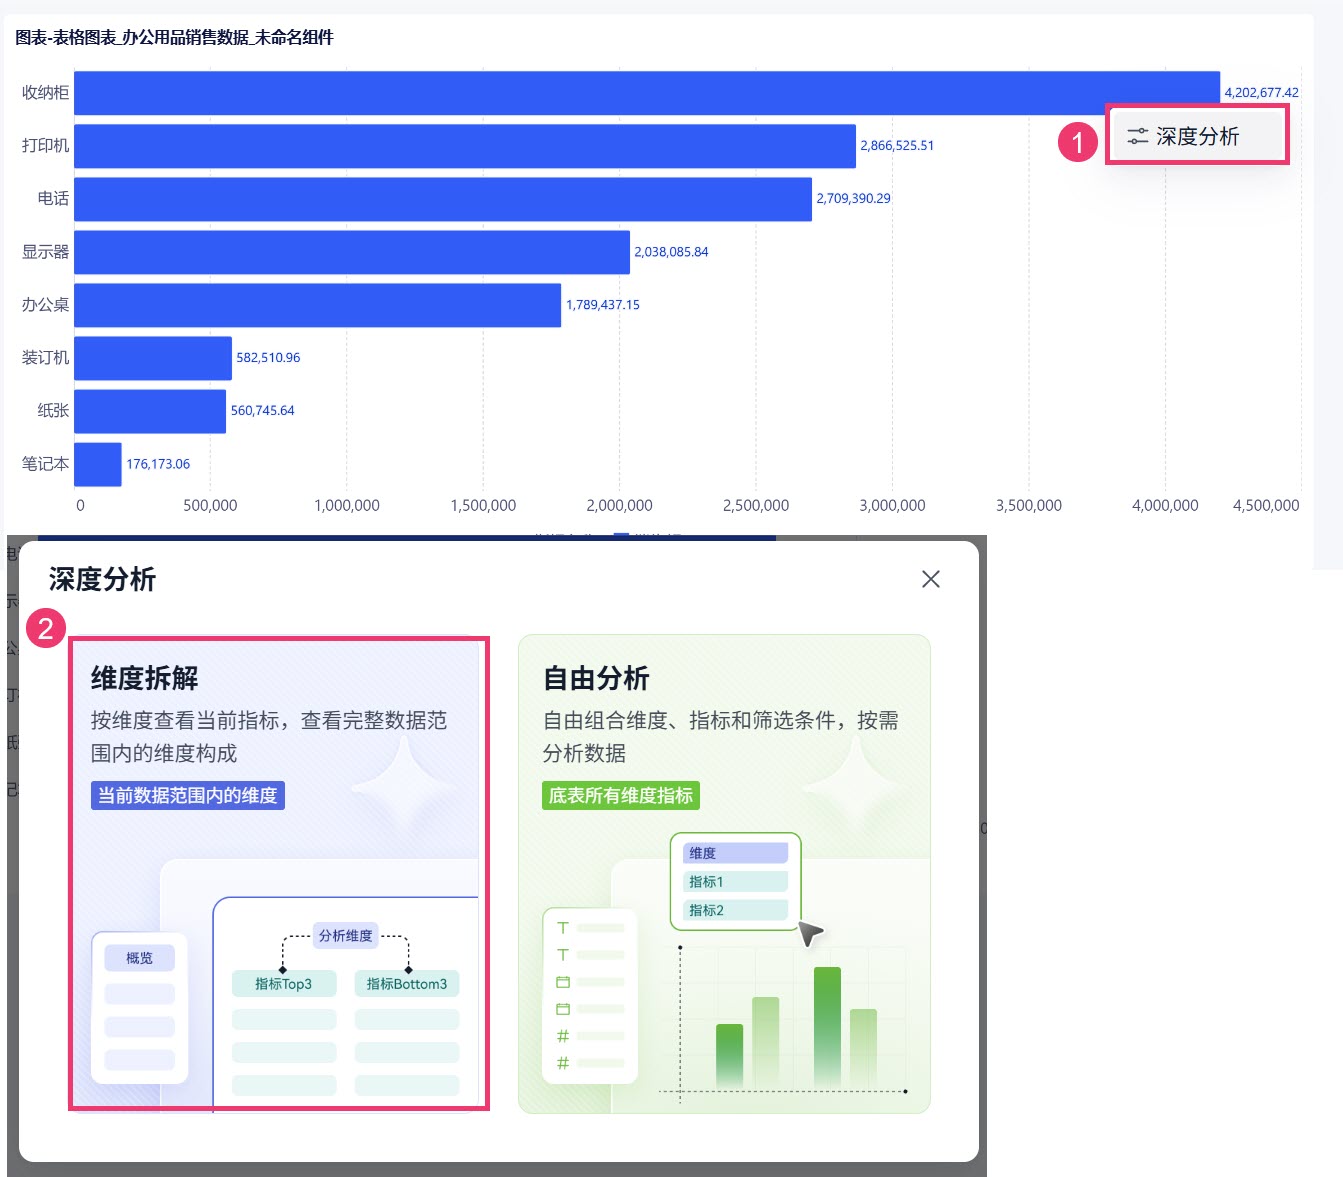Click the 电话 axis label
This screenshot has width=1343, height=1177.
[54, 199]
